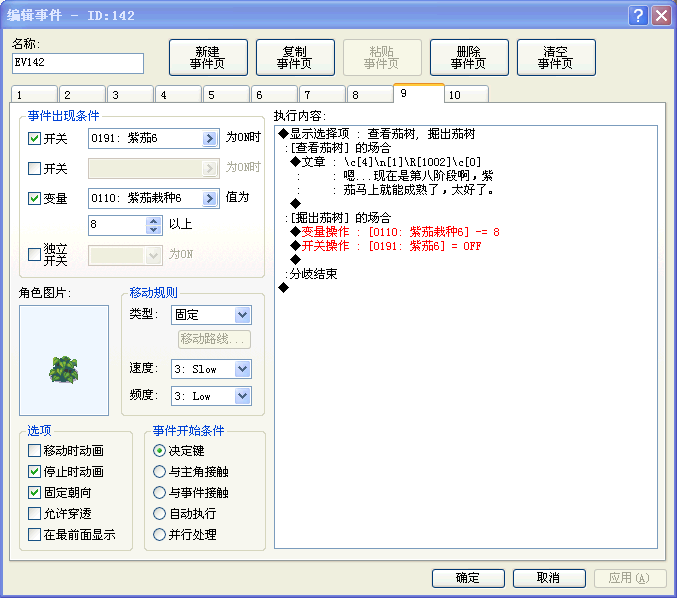The width and height of the screenshot is (677, 598).
Task: Select the 文章 text command line
Action: pyautogui.click(x=386, y=162)
